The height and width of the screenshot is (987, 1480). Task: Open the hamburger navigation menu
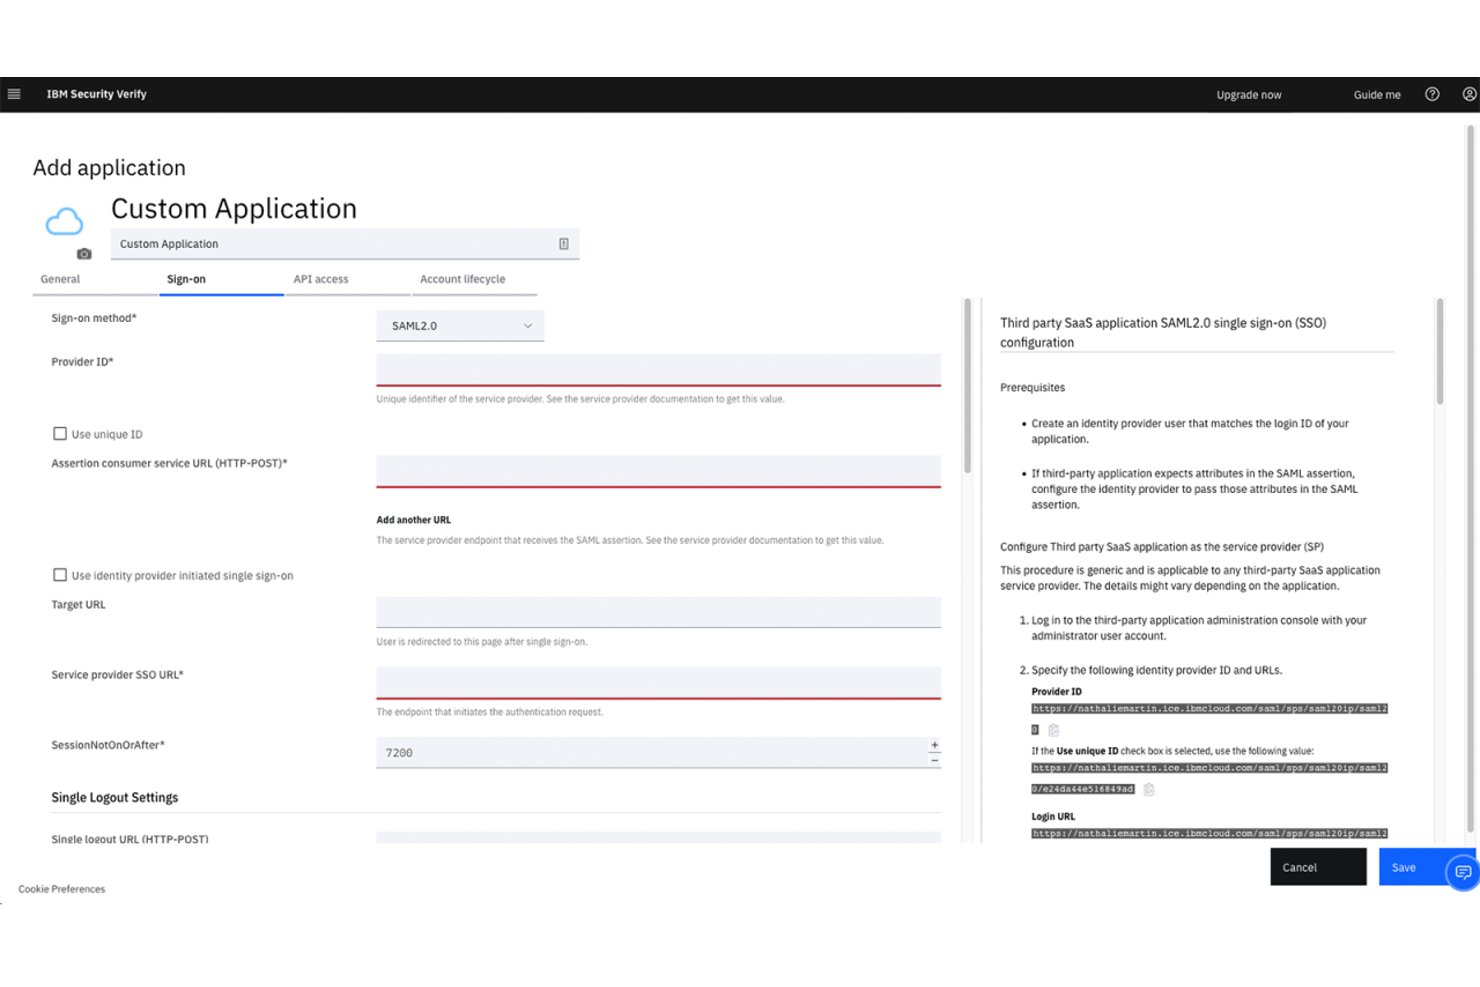[14, 94]
